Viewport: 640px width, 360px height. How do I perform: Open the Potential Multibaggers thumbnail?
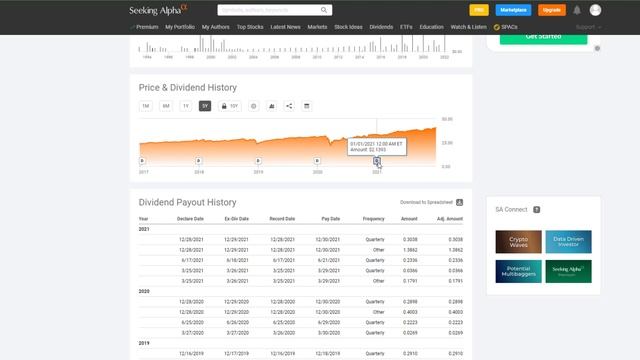click(x=518, y=271)
